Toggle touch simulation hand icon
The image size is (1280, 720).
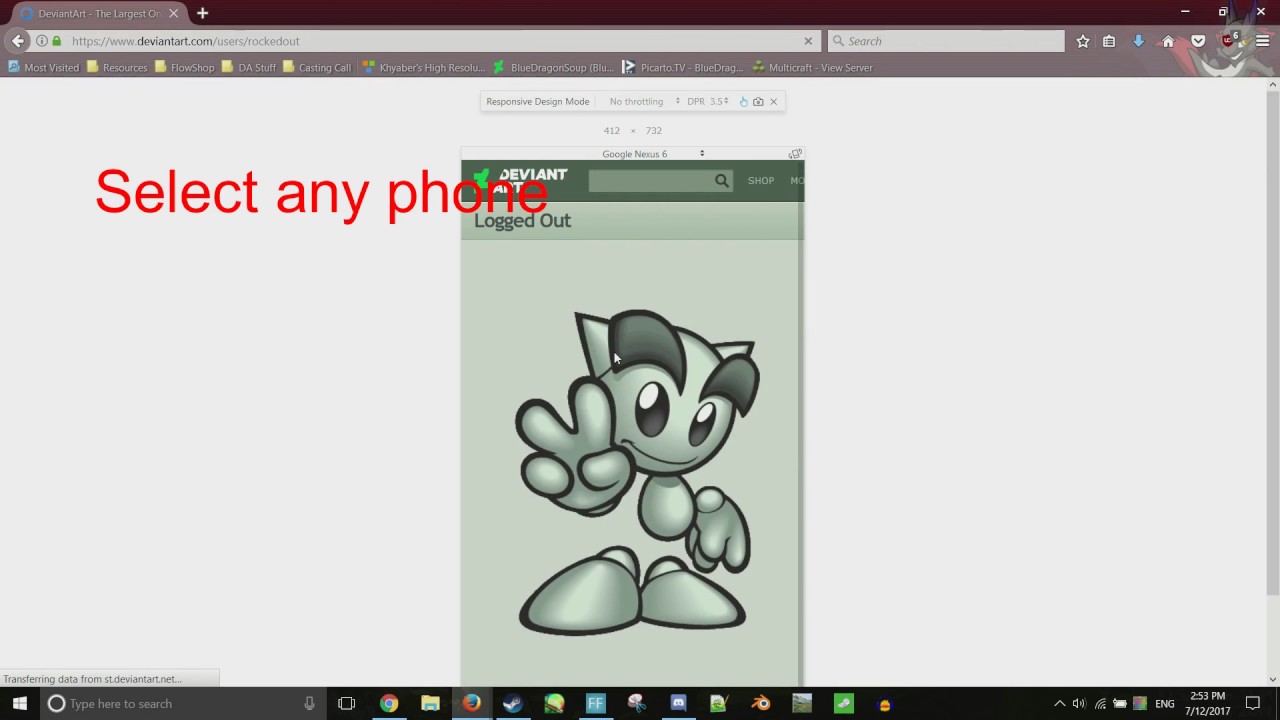(x=743, y=101)
